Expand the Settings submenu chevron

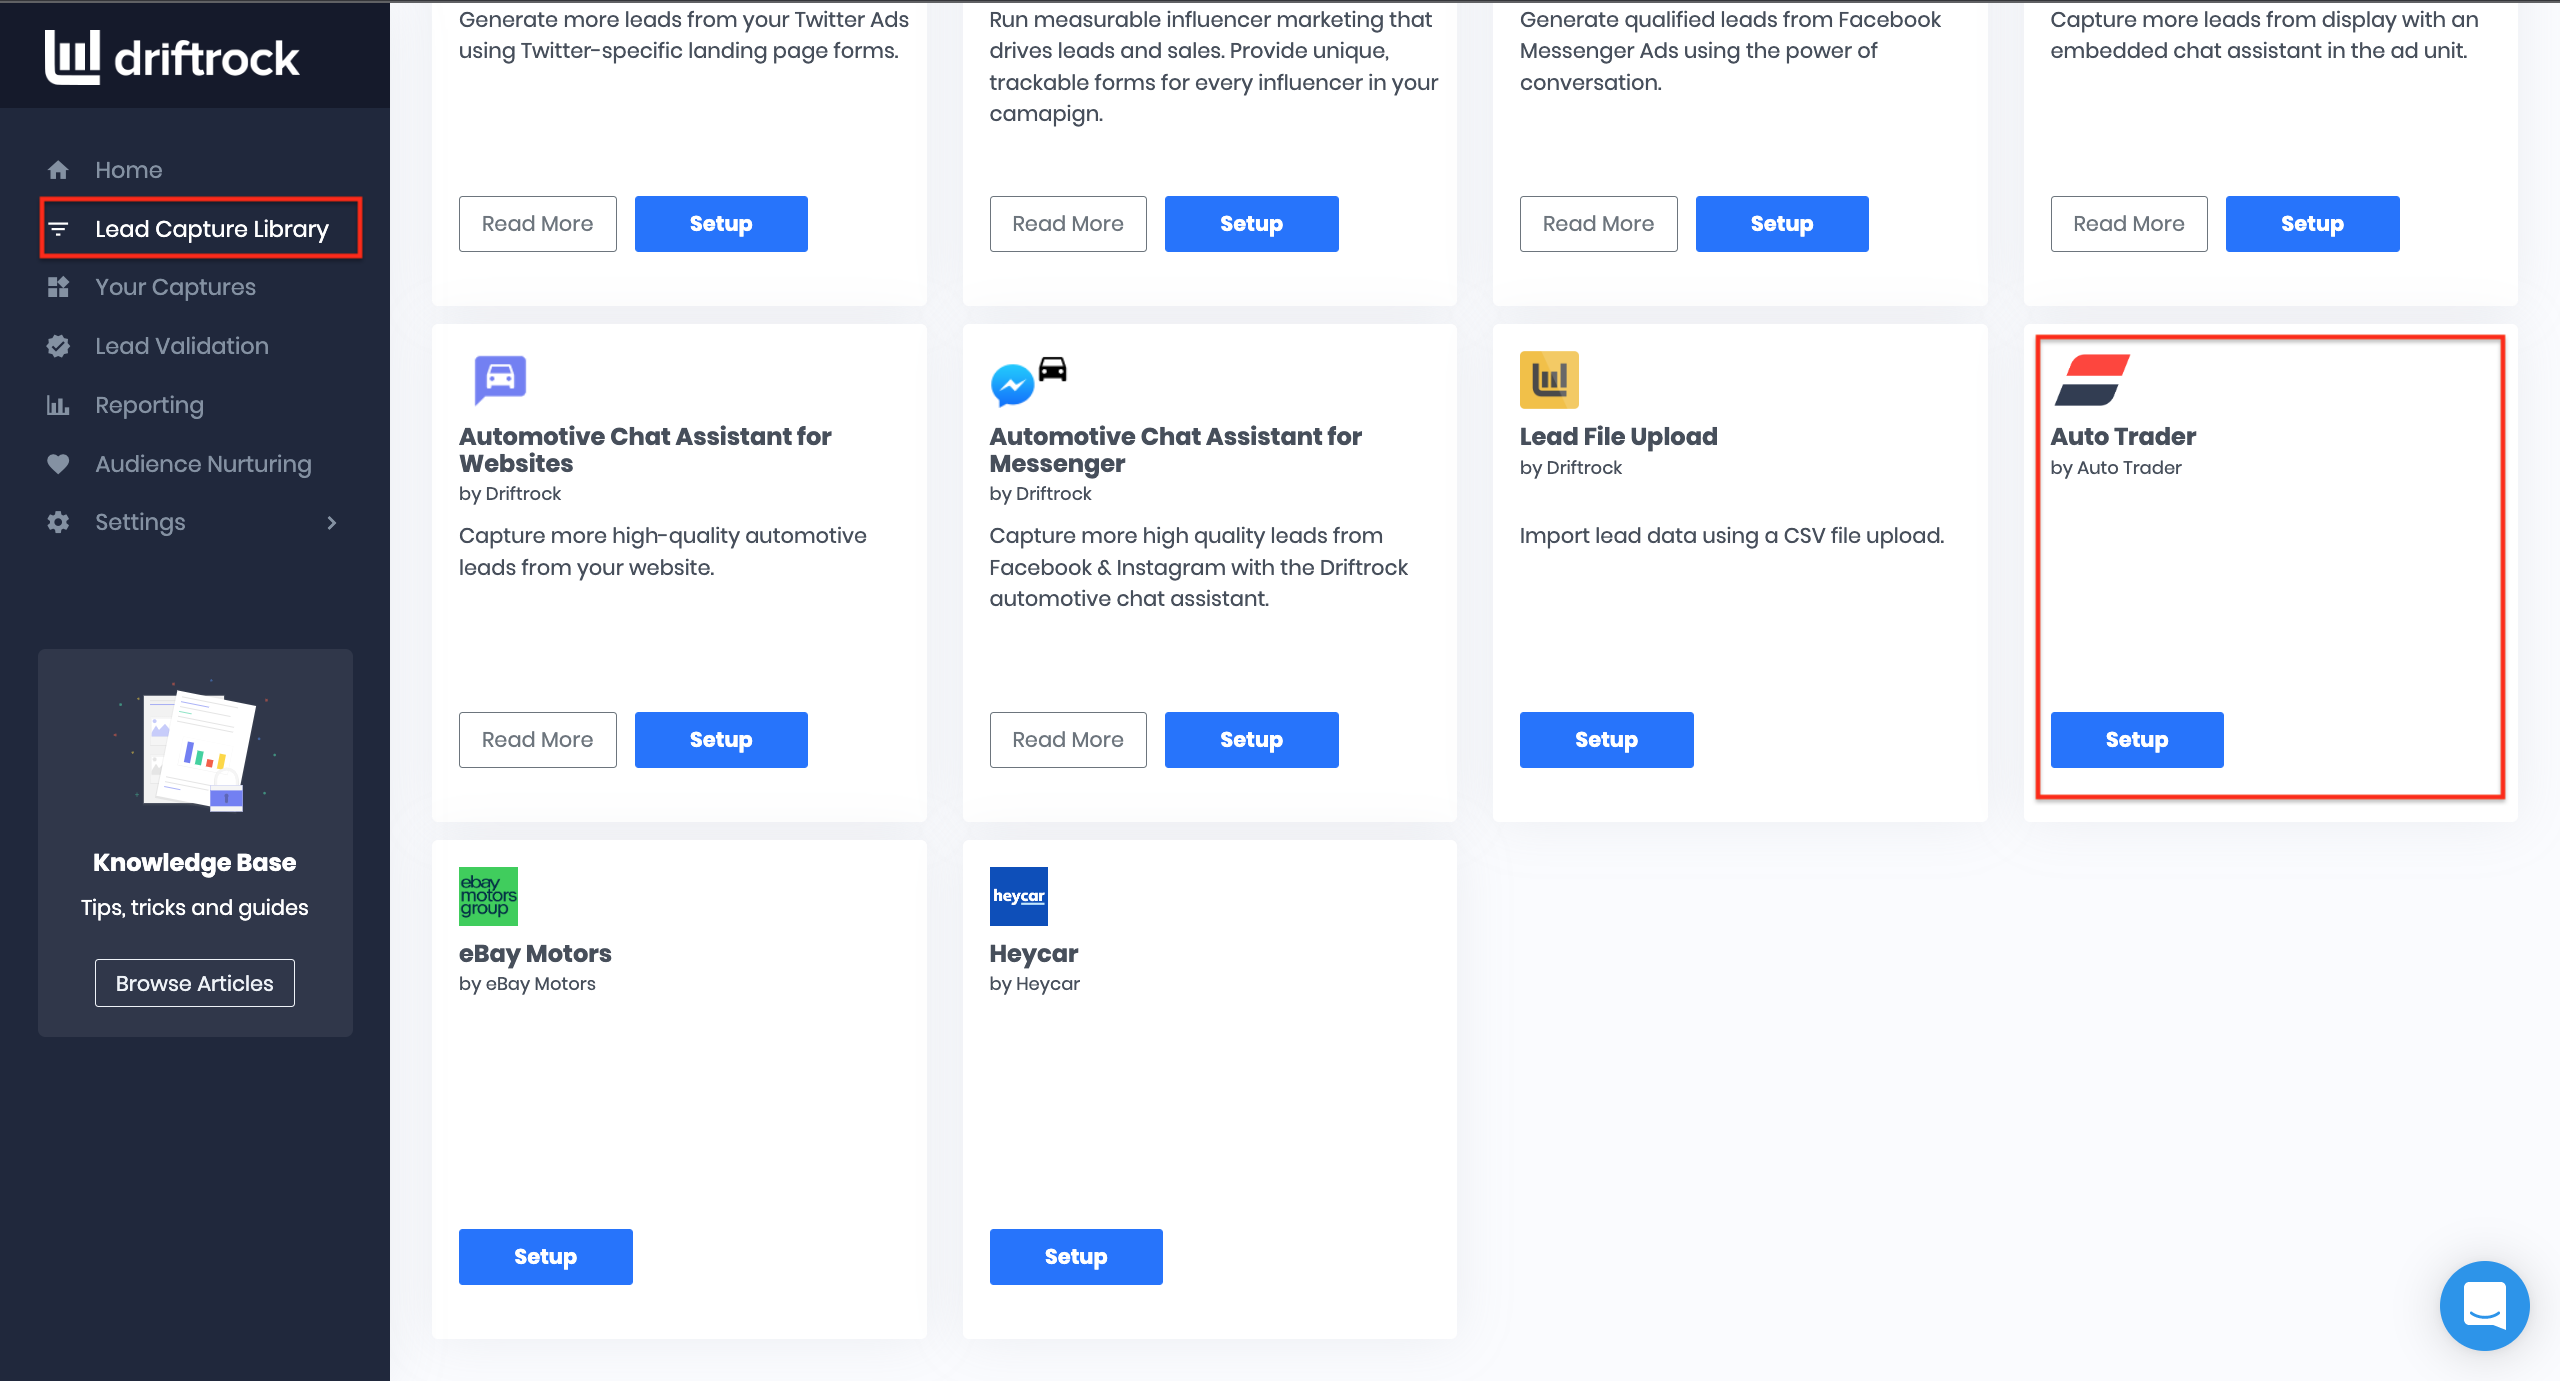tap(333, 522)
